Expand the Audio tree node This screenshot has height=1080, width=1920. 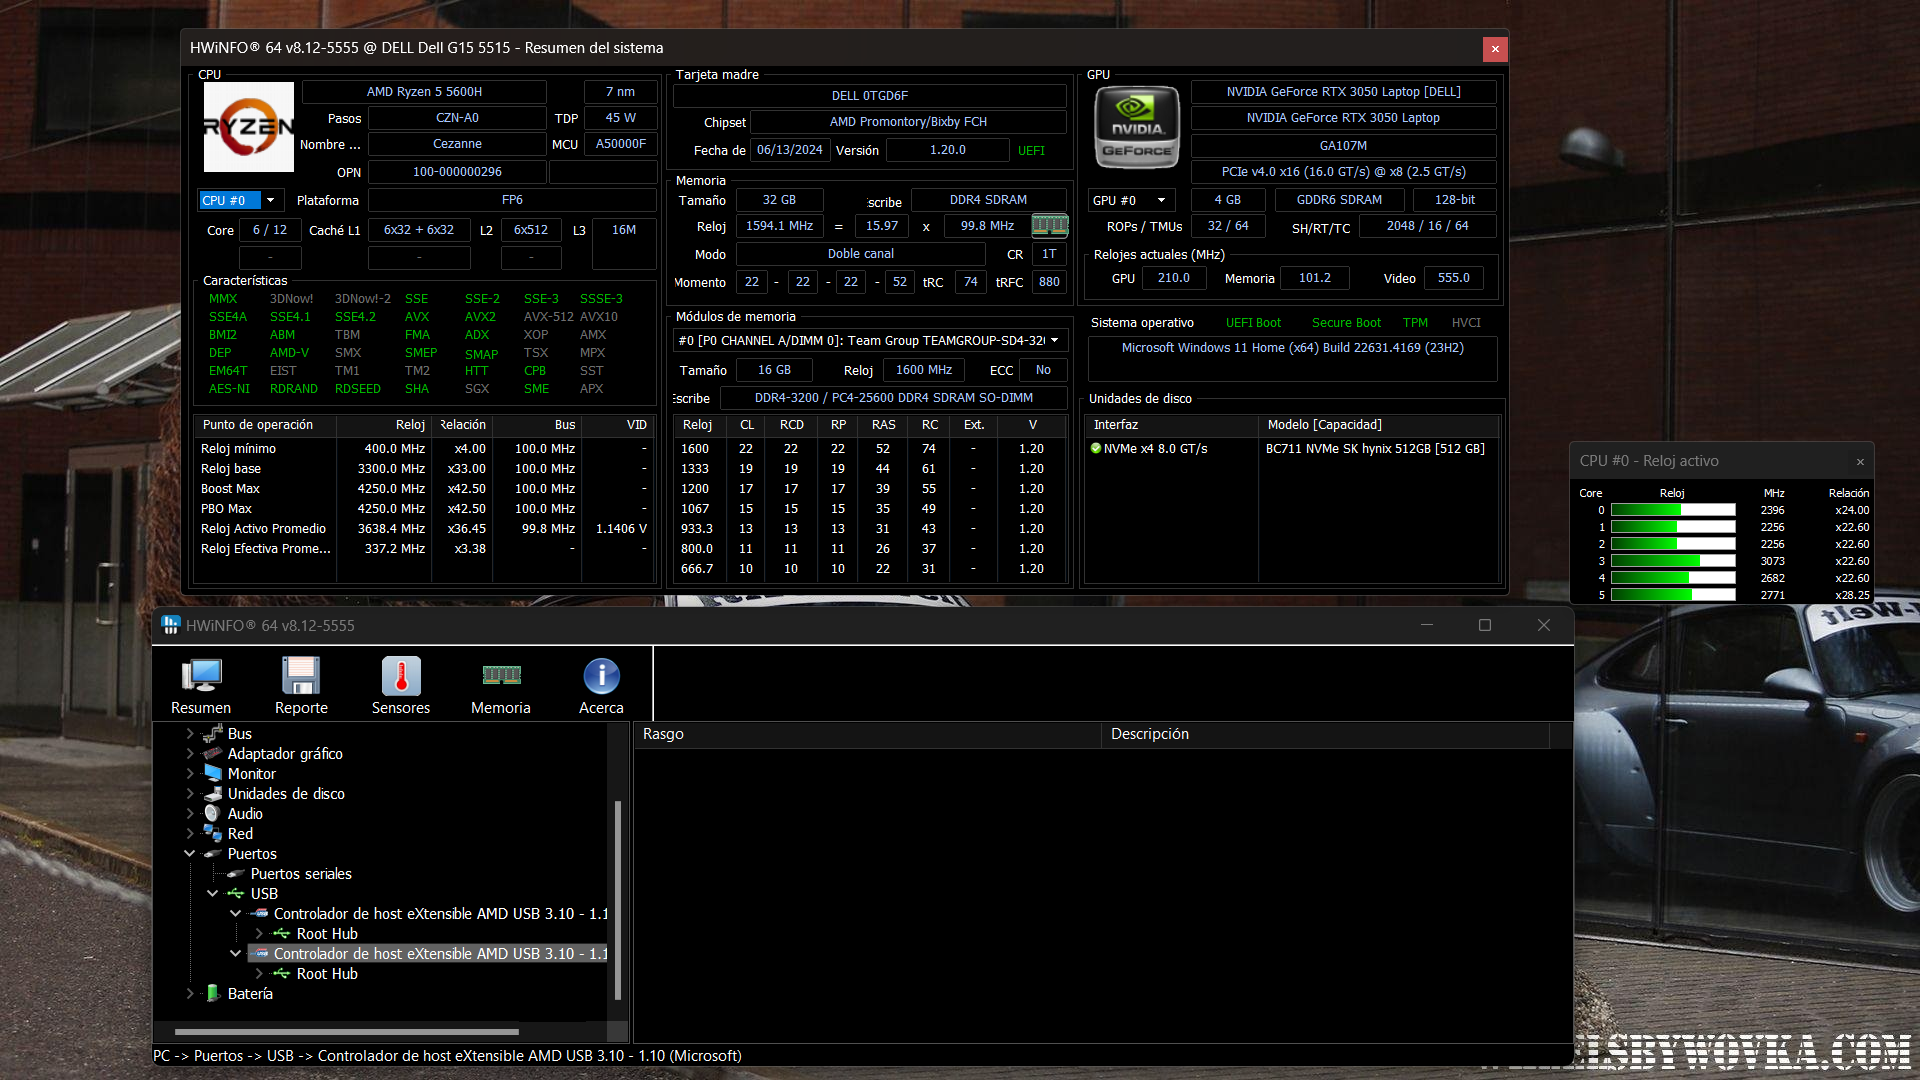pos(190,814)
